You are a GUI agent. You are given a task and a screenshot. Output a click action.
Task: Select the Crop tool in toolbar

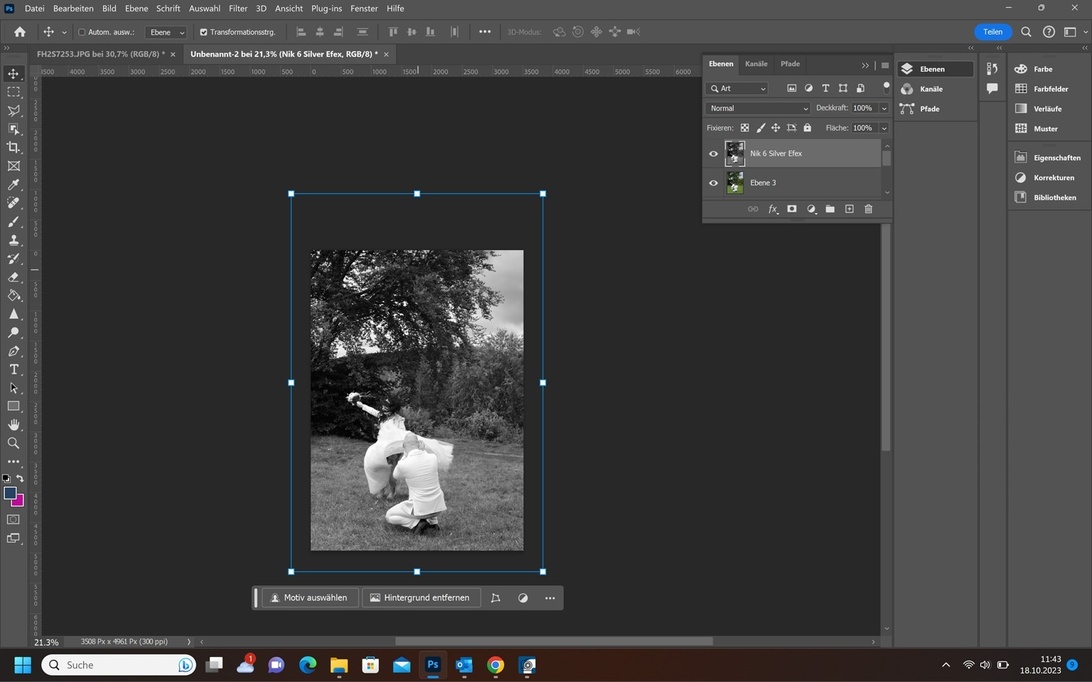(14, 147)
